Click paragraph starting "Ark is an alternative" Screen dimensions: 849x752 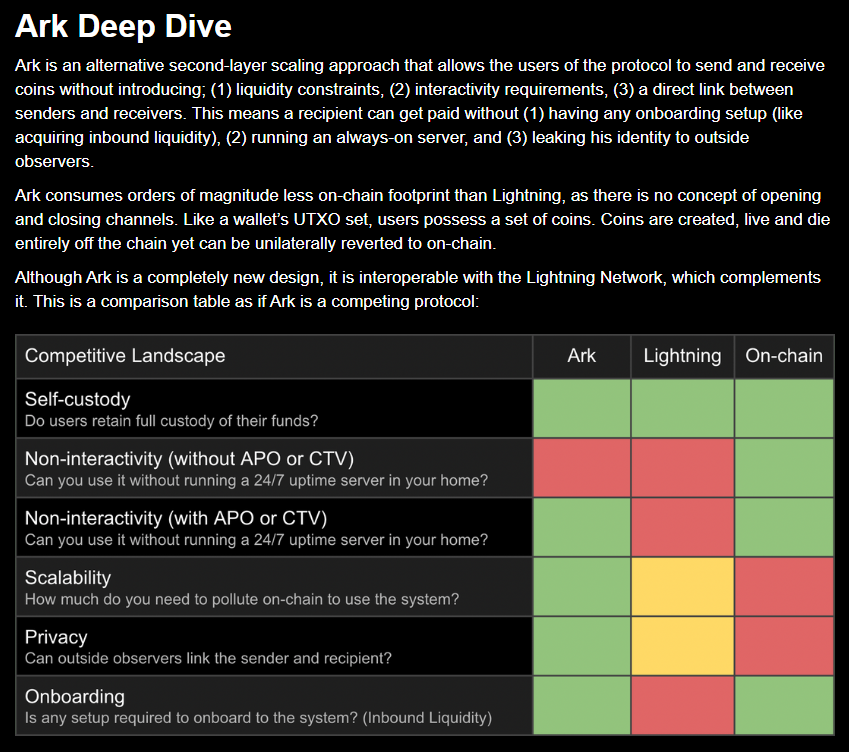420,113
